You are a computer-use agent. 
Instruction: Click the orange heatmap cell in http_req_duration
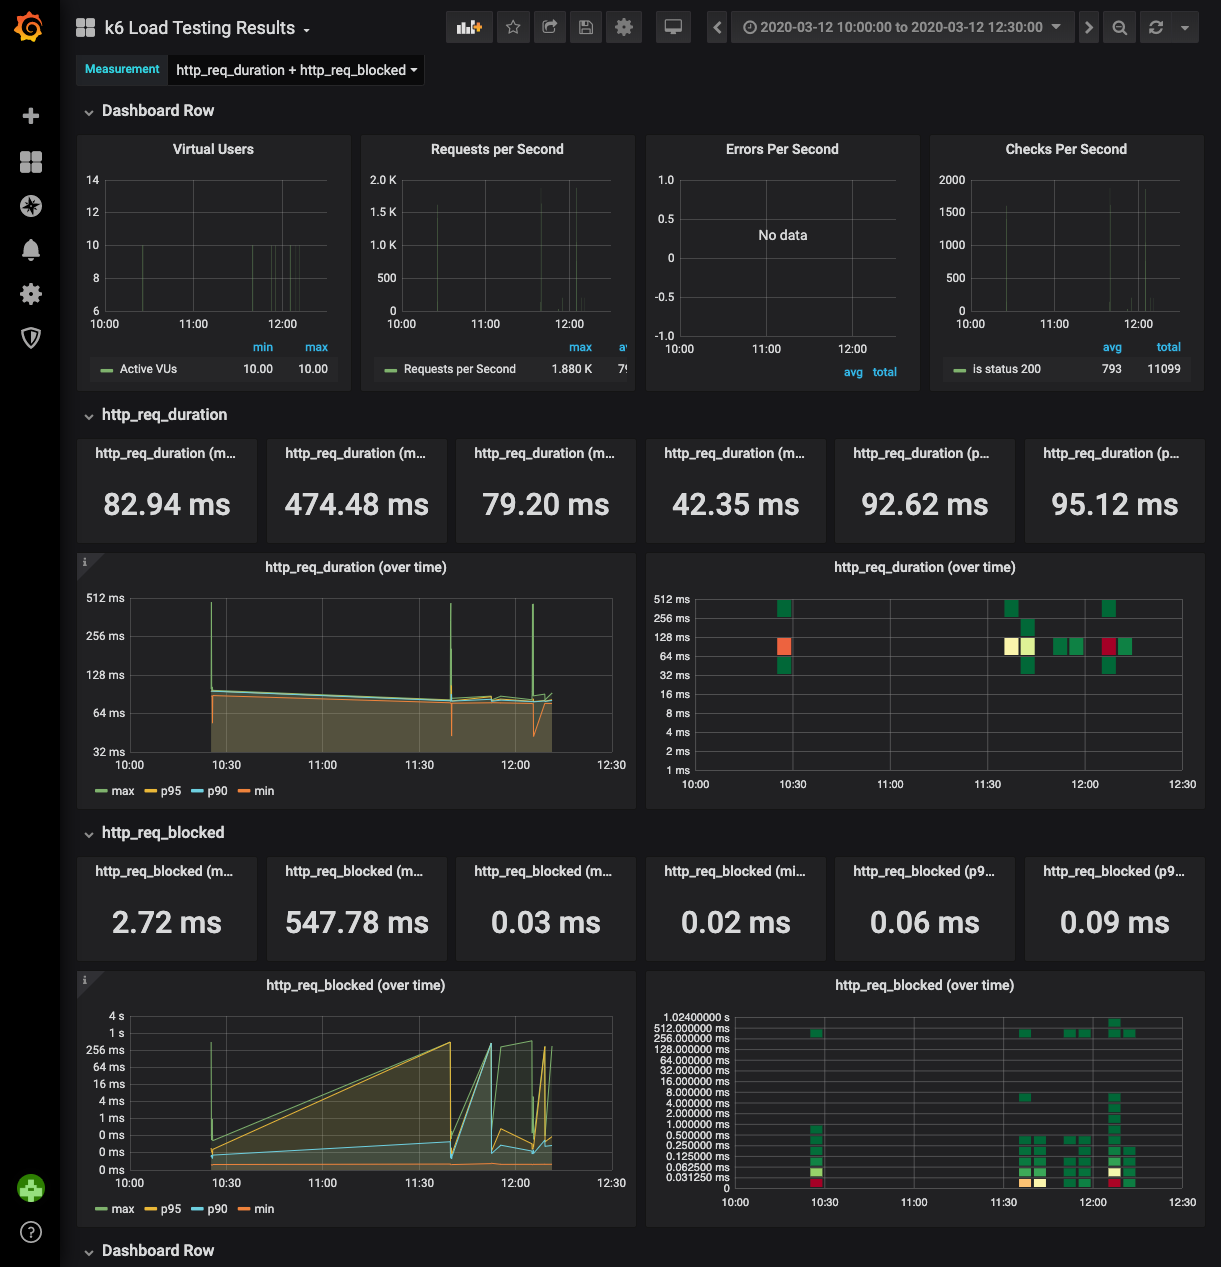pyautogui.click(x=784, y=646)
